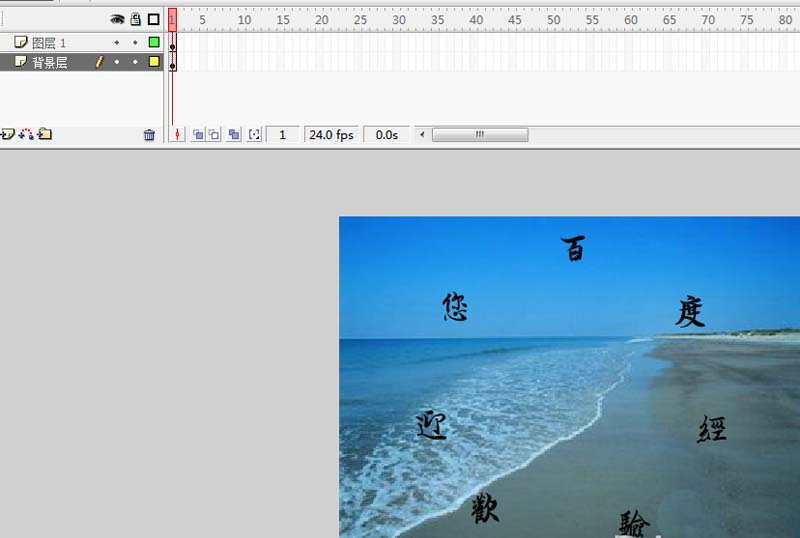Click frame 20 on the timeline ruler

[x=320, y=19]
